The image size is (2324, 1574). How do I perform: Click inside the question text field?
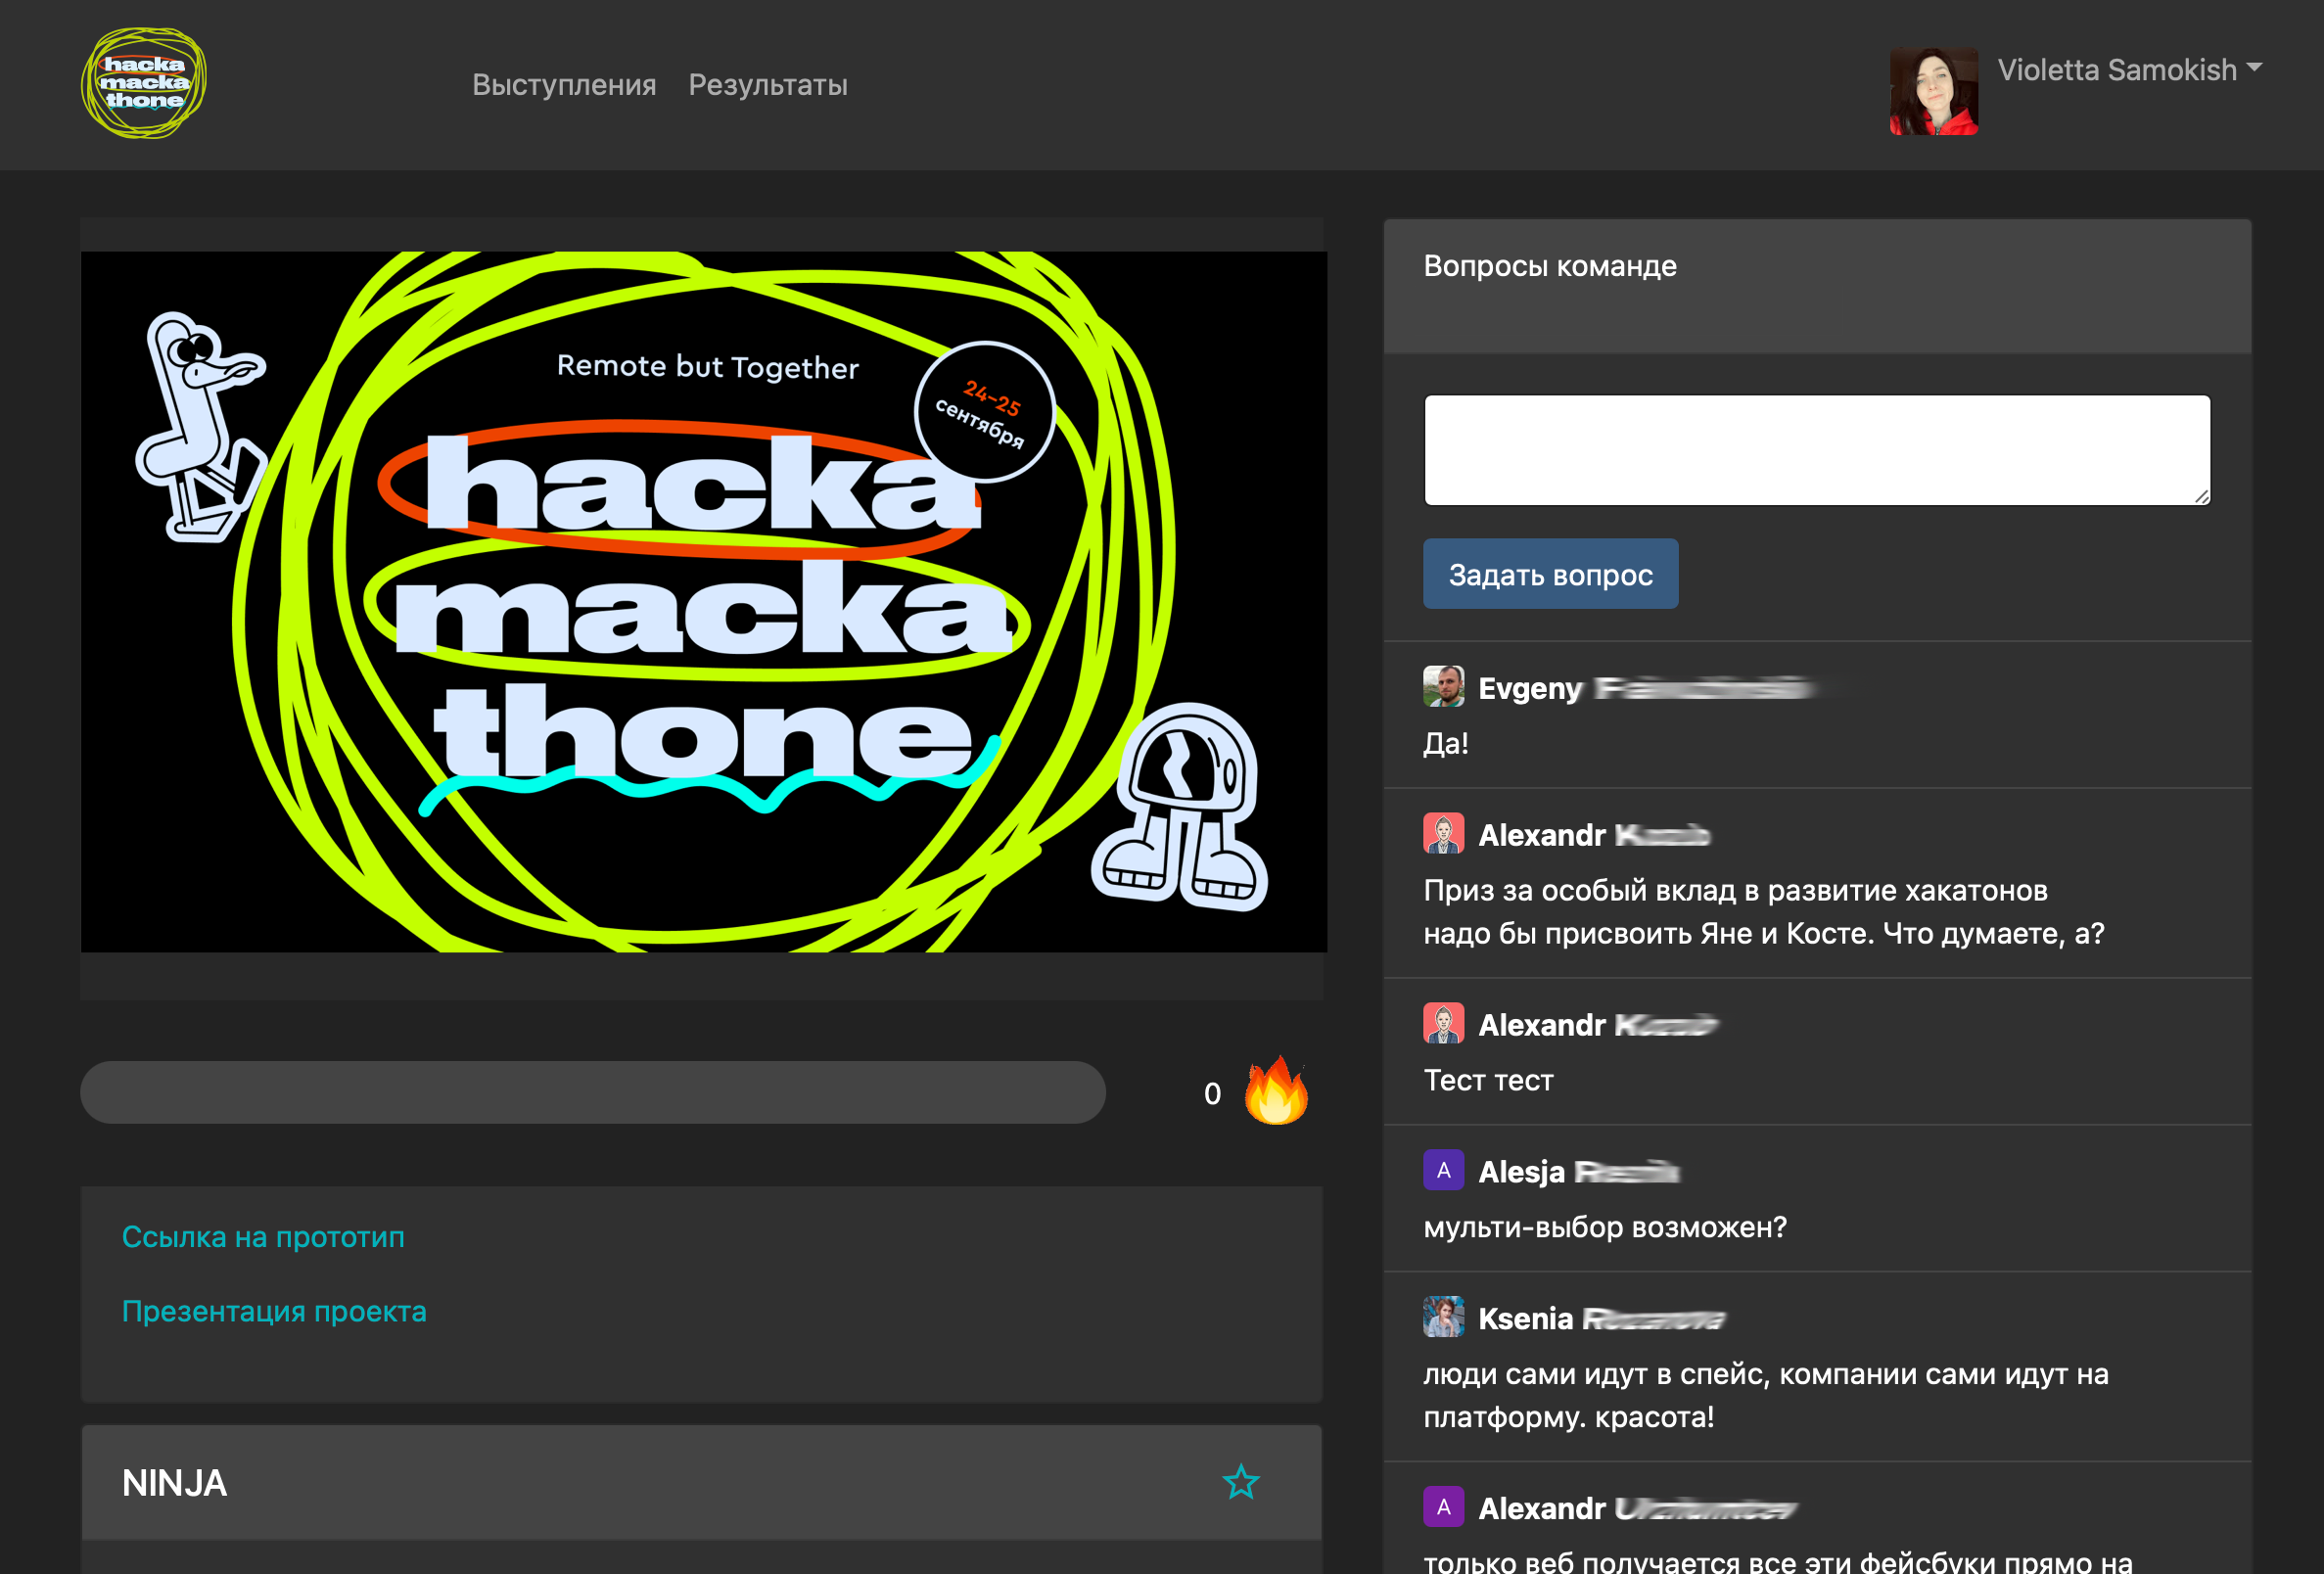pyautogui.click(x=1815, y=450)
